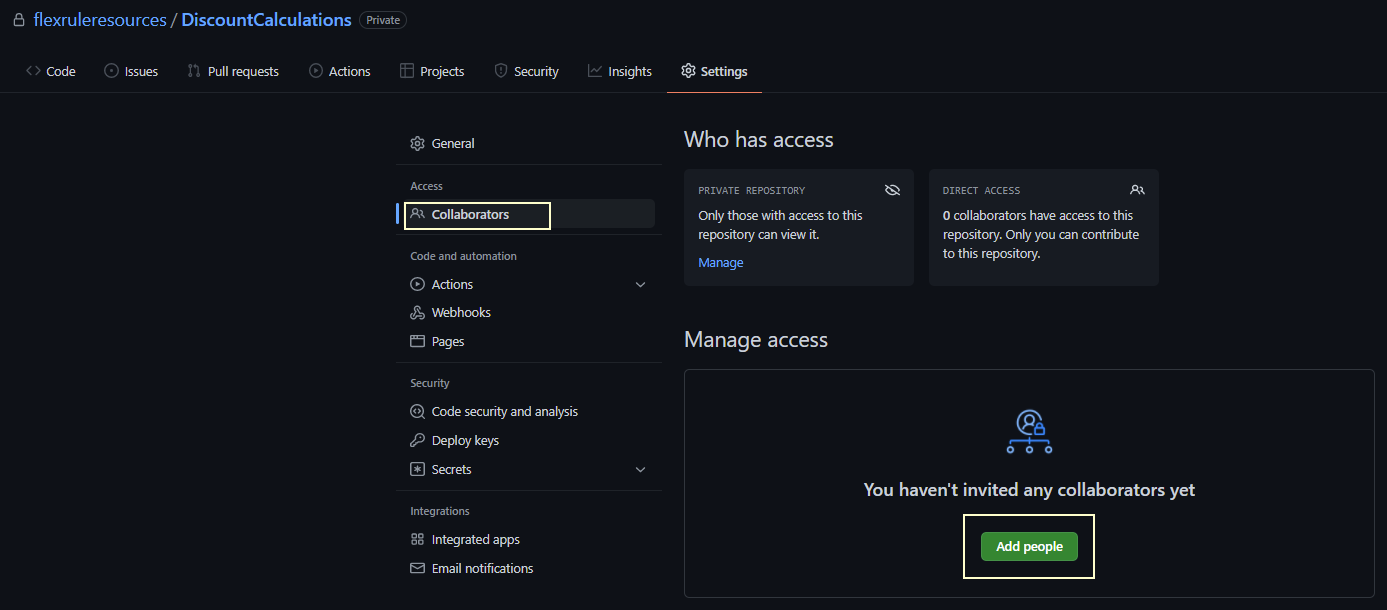Screen dimensions: 1387x610
Task: Click the Security shield icon
Action: pos(501,71)
